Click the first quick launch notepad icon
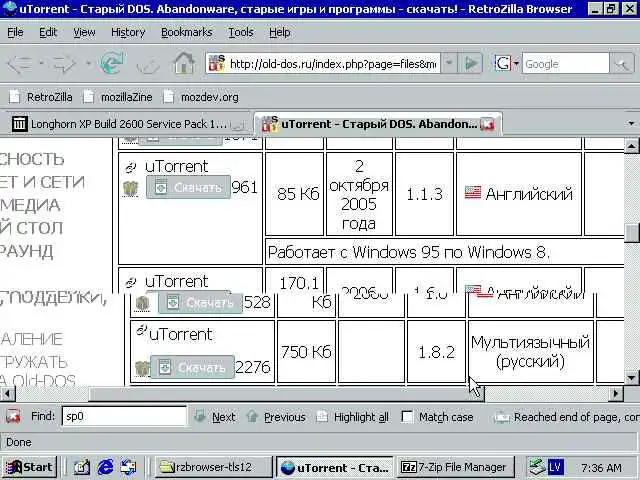The width and height of the screenshot is (640, 480). click(x=82, y=467)
